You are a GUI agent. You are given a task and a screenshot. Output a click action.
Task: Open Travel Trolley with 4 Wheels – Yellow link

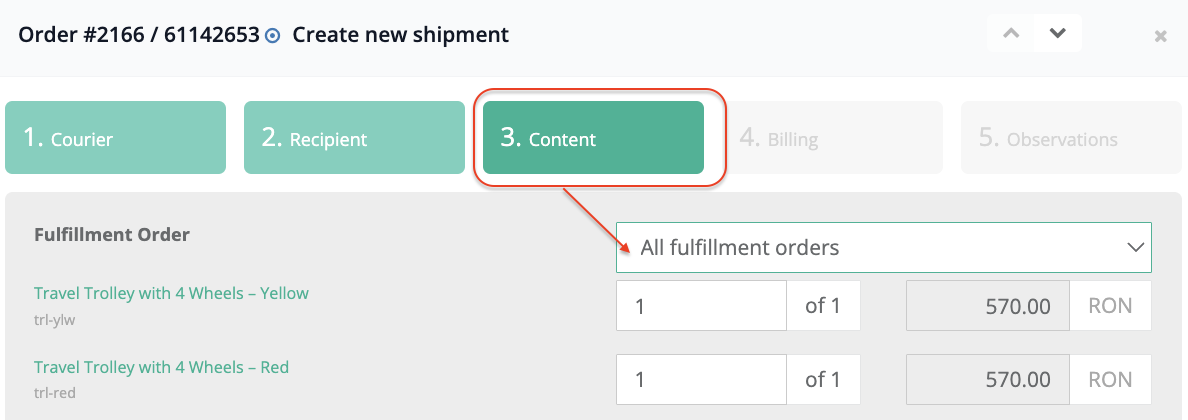[171, 293]
